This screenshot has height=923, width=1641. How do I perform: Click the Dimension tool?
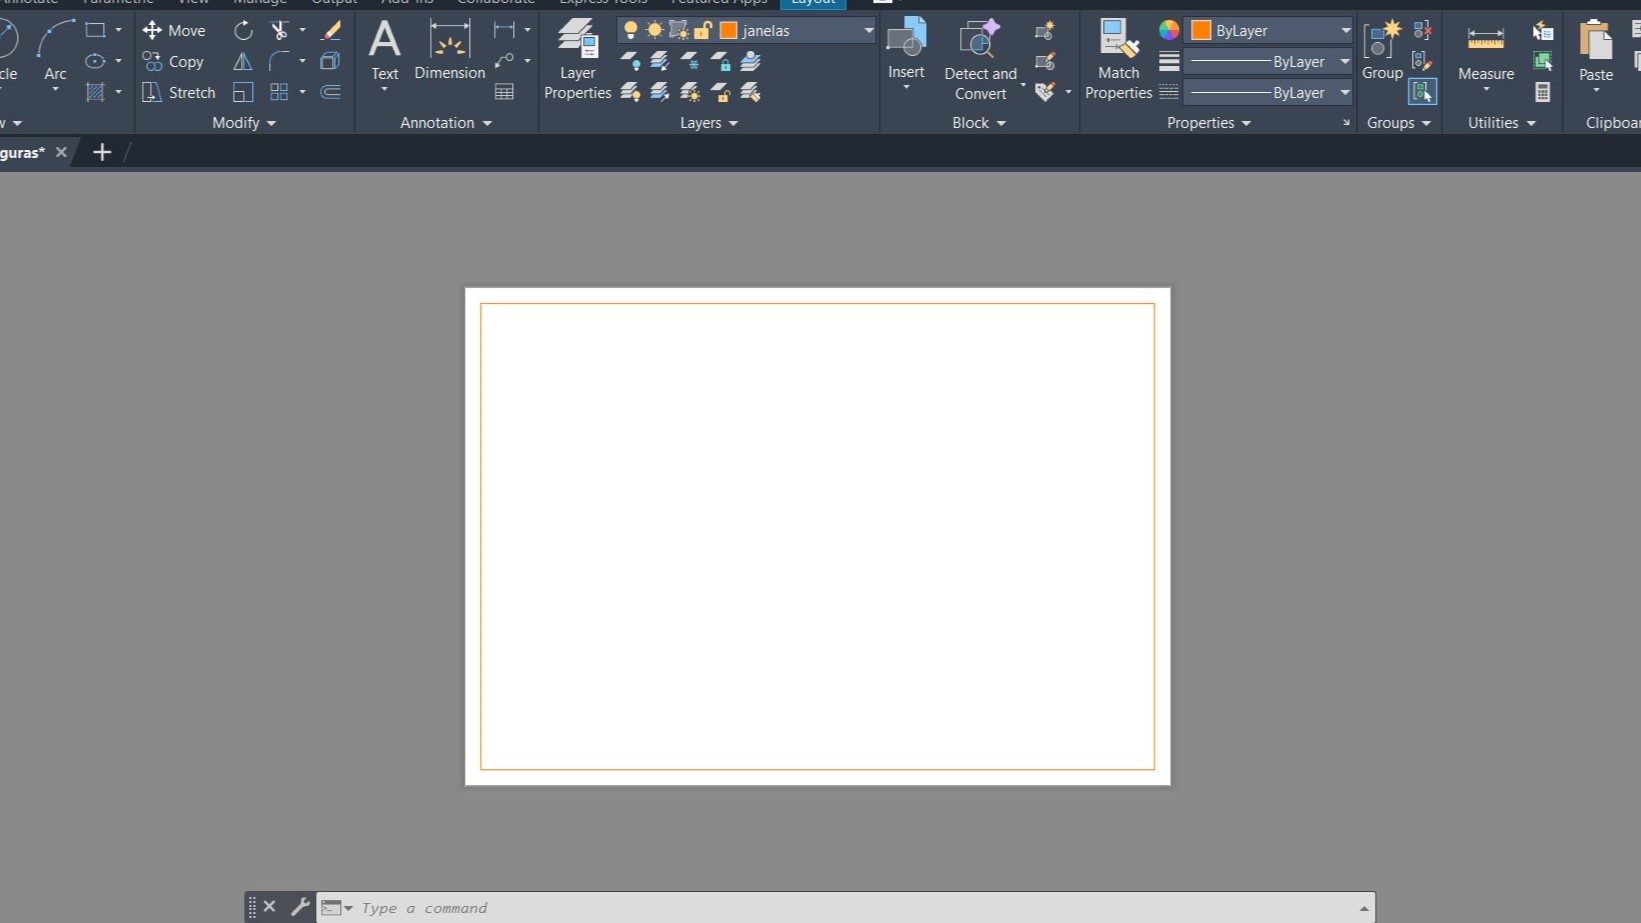click(450, 50)
